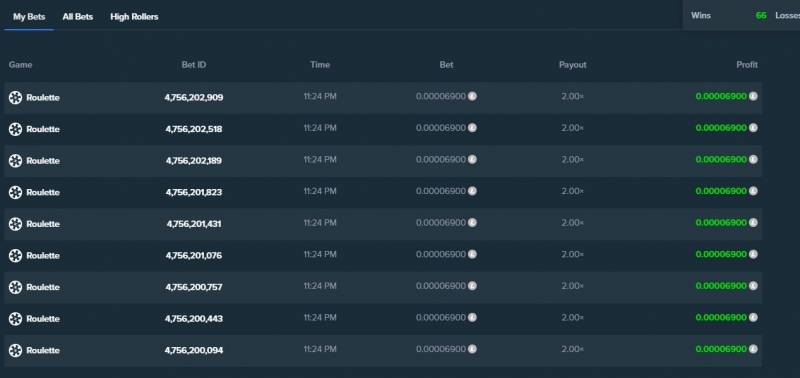Click roulette icon for bet 4,756,202,189
800x378 pixels.
coord(15,161)
